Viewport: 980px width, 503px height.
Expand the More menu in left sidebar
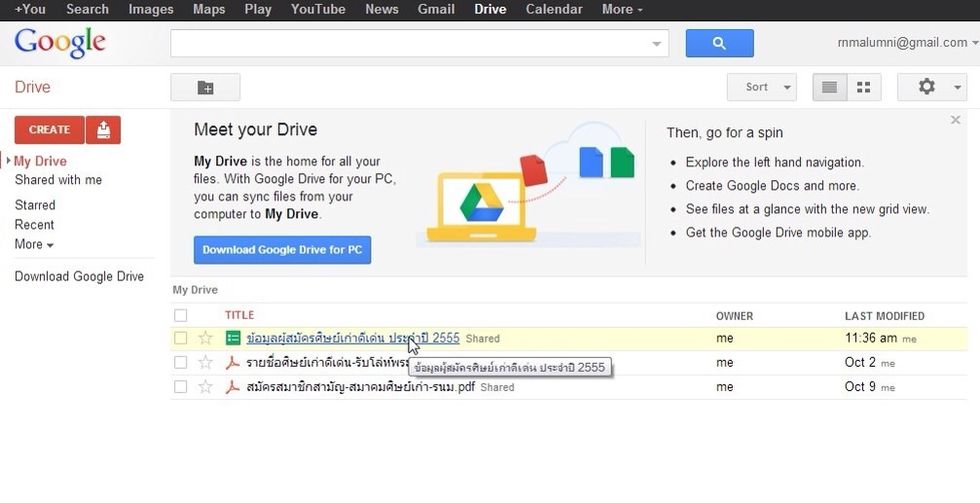pyautogui.click(x=34, y=245)
